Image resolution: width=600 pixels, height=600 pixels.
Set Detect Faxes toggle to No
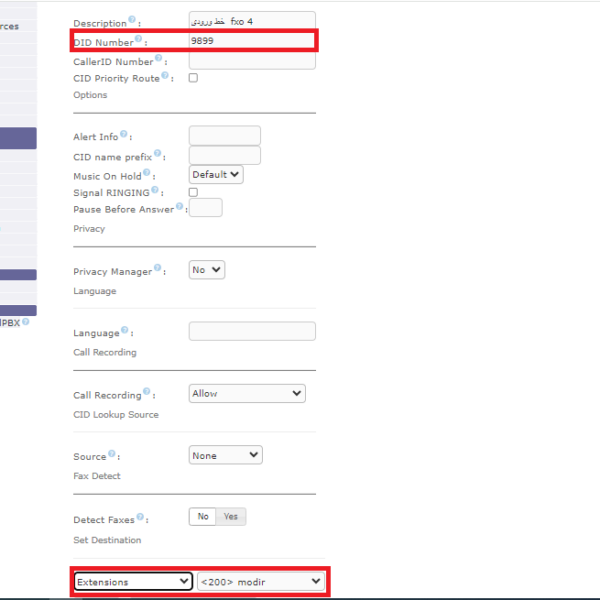[203, 517]
